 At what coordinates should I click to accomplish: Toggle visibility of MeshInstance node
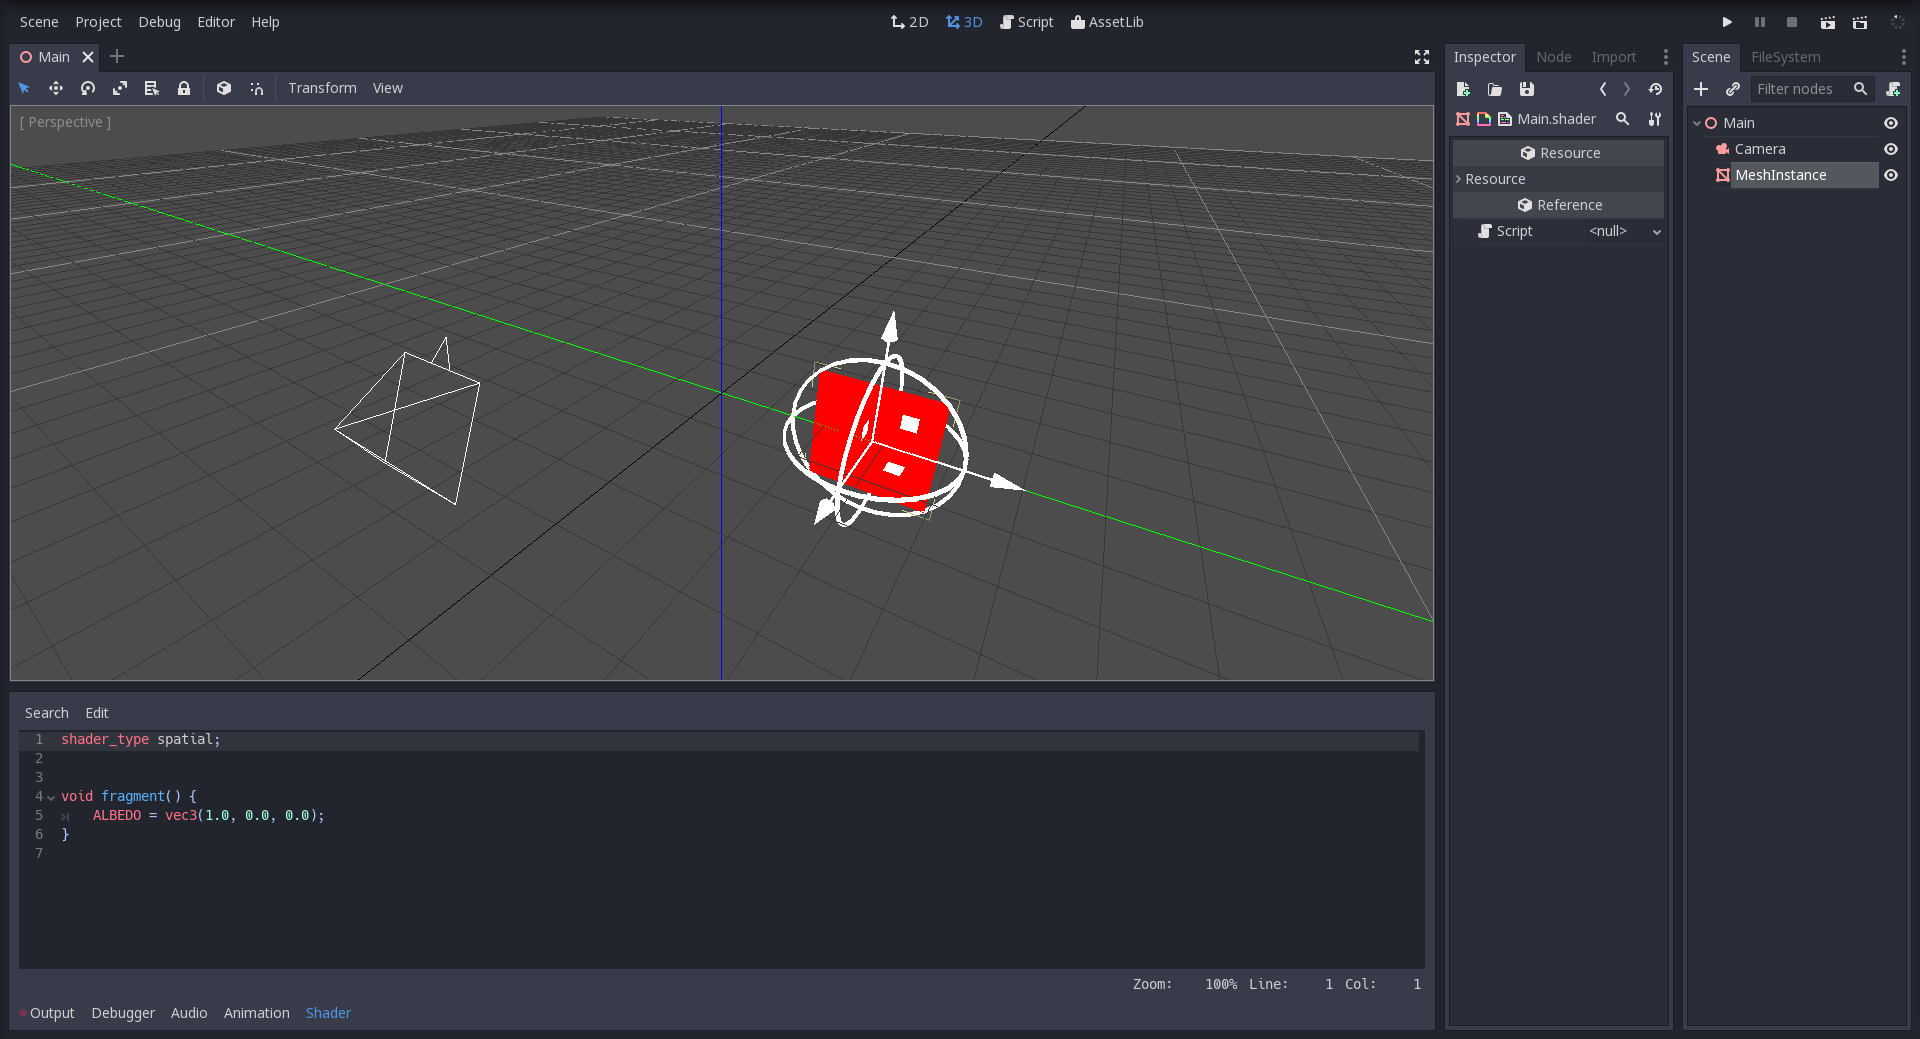pos(1891,175)
